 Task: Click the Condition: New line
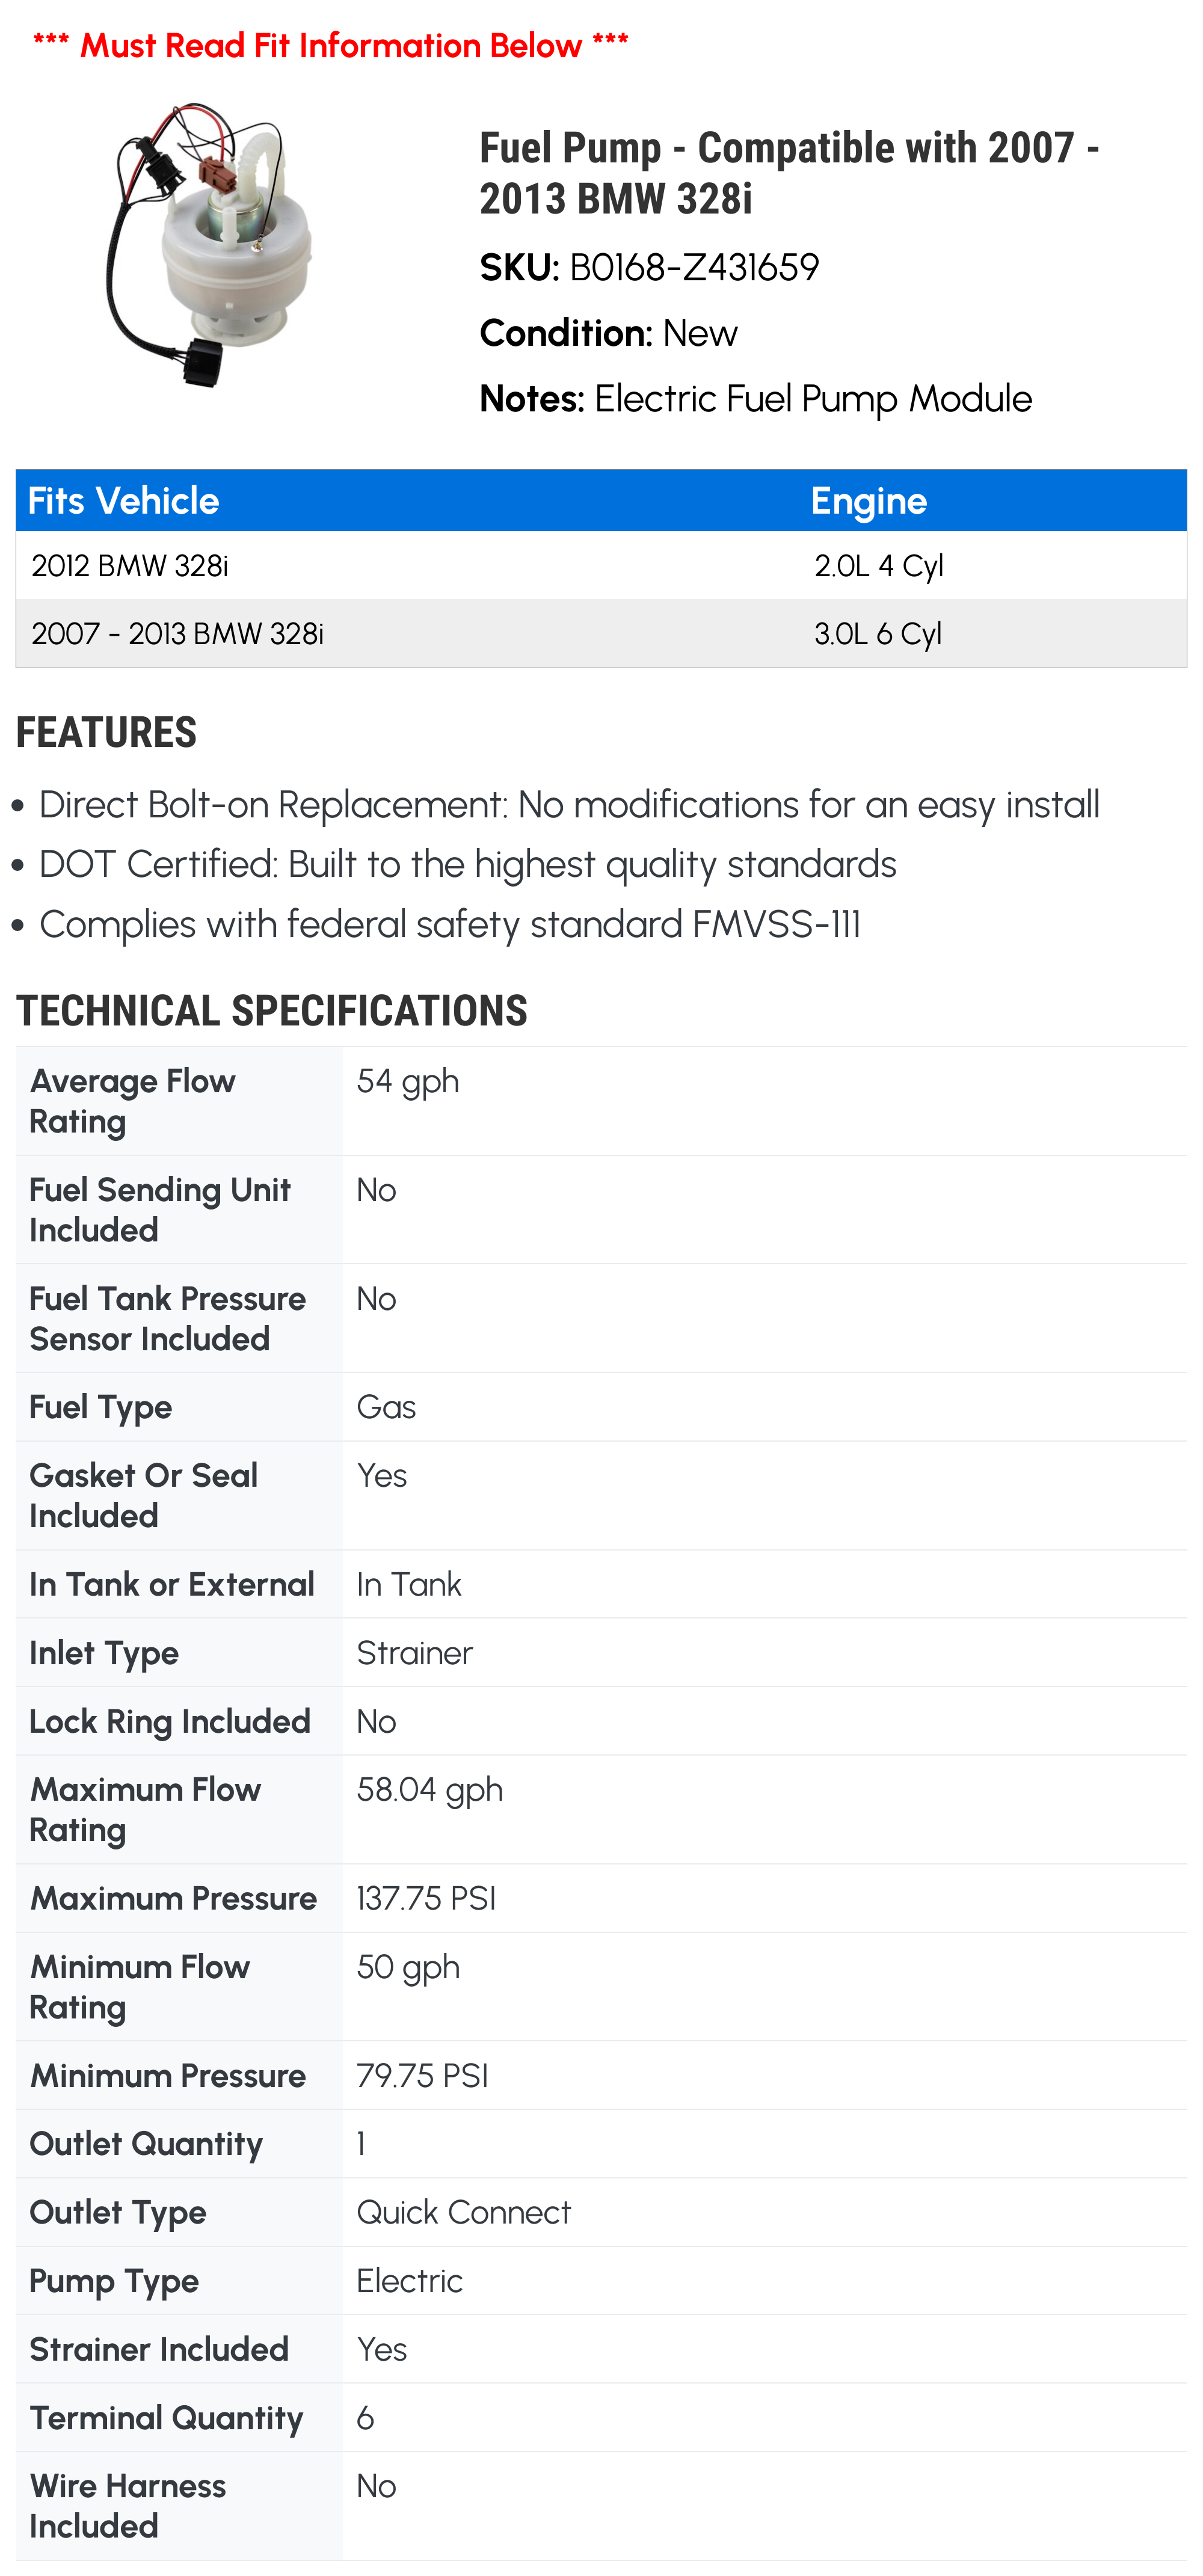point(608,333)
